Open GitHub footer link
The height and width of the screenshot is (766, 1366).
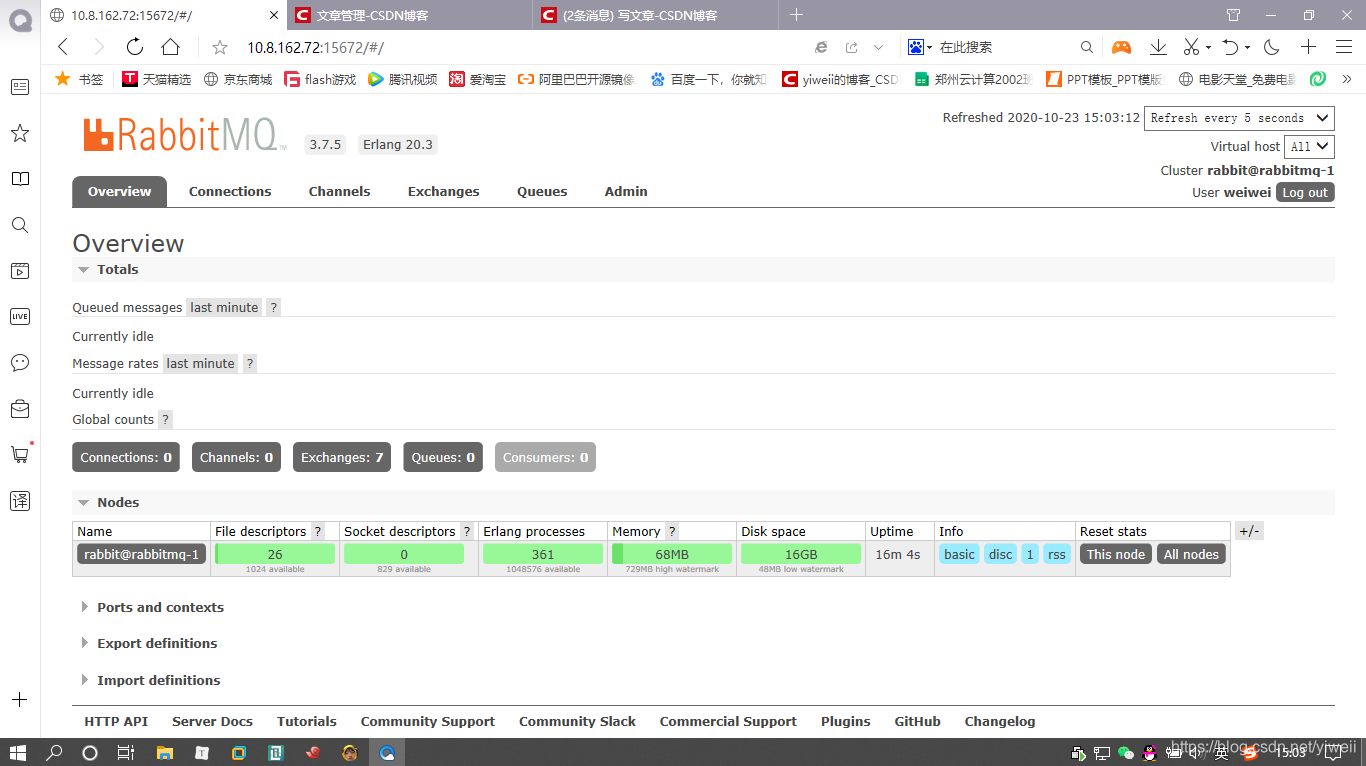point(917,722)
